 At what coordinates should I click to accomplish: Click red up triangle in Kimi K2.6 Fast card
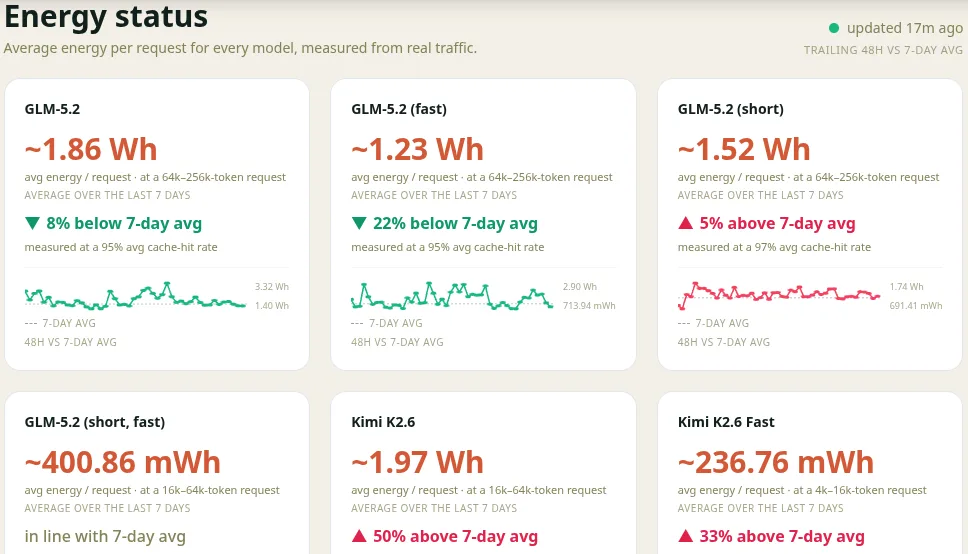(685, 536)
